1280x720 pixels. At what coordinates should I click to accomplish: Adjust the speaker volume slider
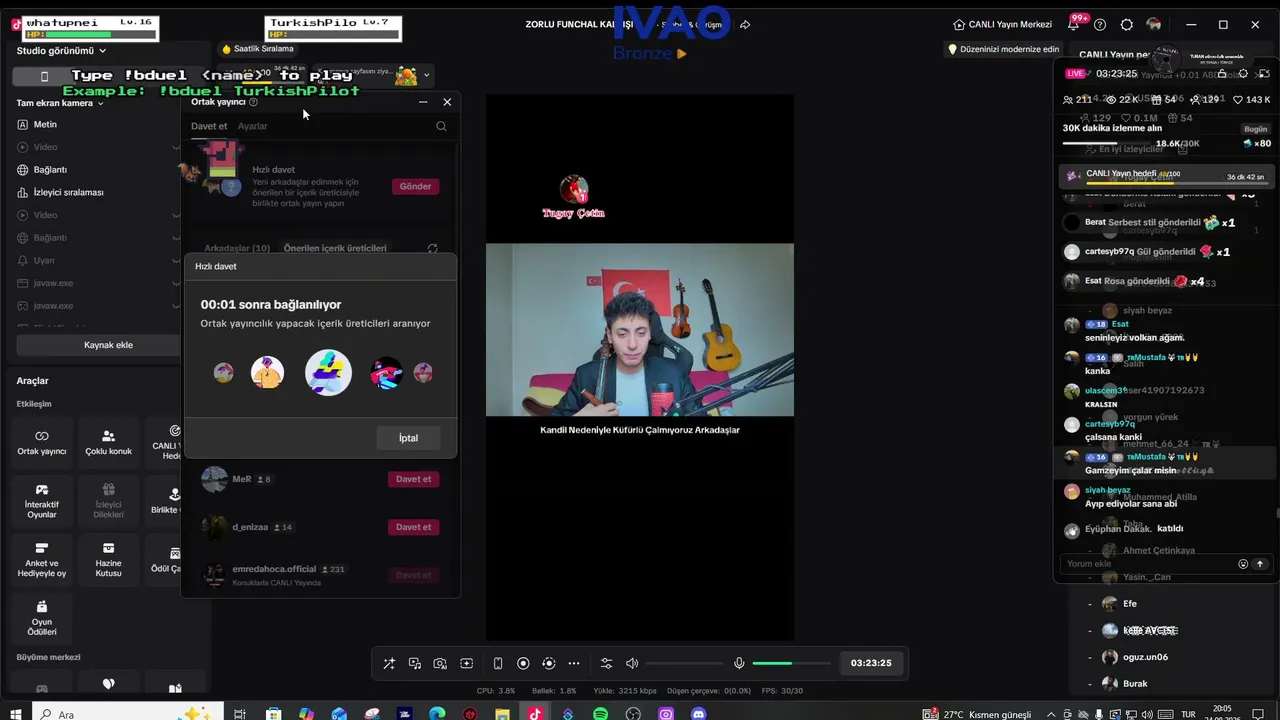[x=684, y=663]
